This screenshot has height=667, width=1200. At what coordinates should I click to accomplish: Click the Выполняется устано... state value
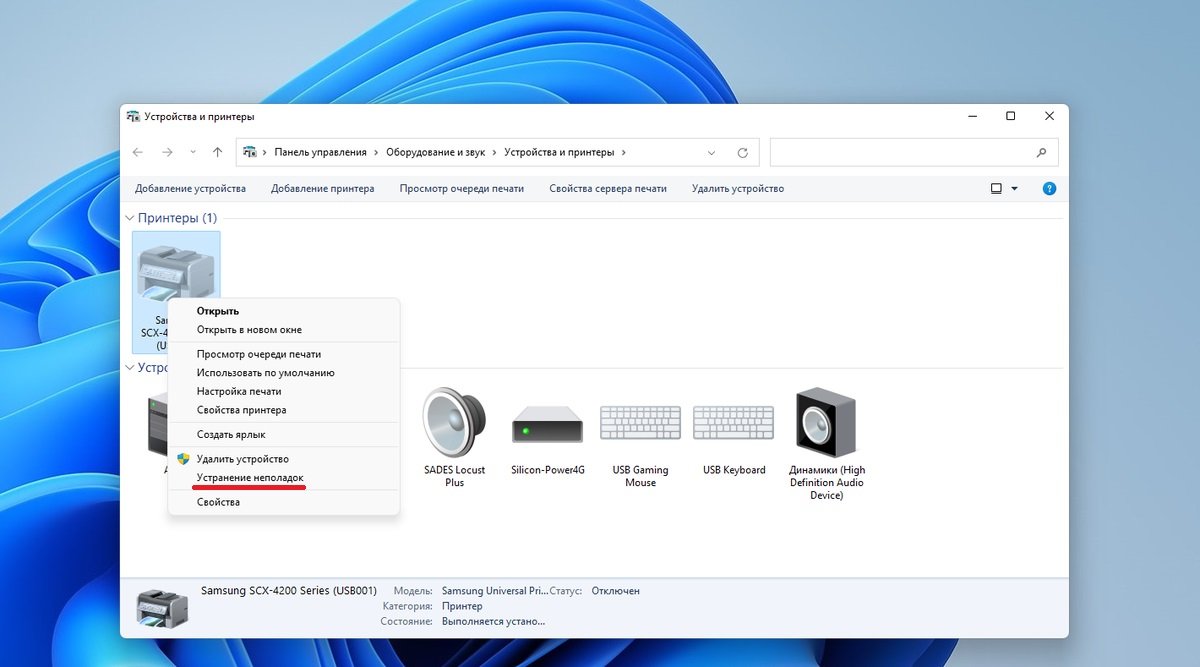[494, 621]
